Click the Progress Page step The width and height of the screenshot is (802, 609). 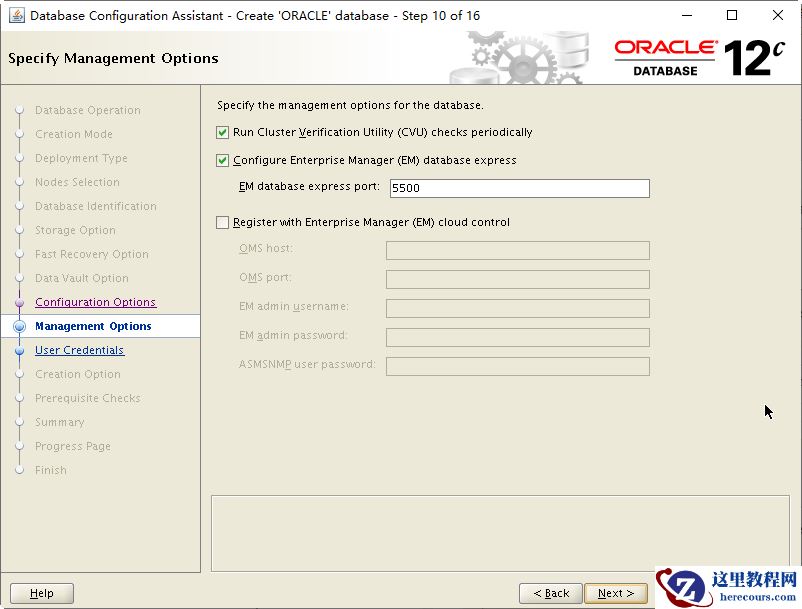[73, 446]
